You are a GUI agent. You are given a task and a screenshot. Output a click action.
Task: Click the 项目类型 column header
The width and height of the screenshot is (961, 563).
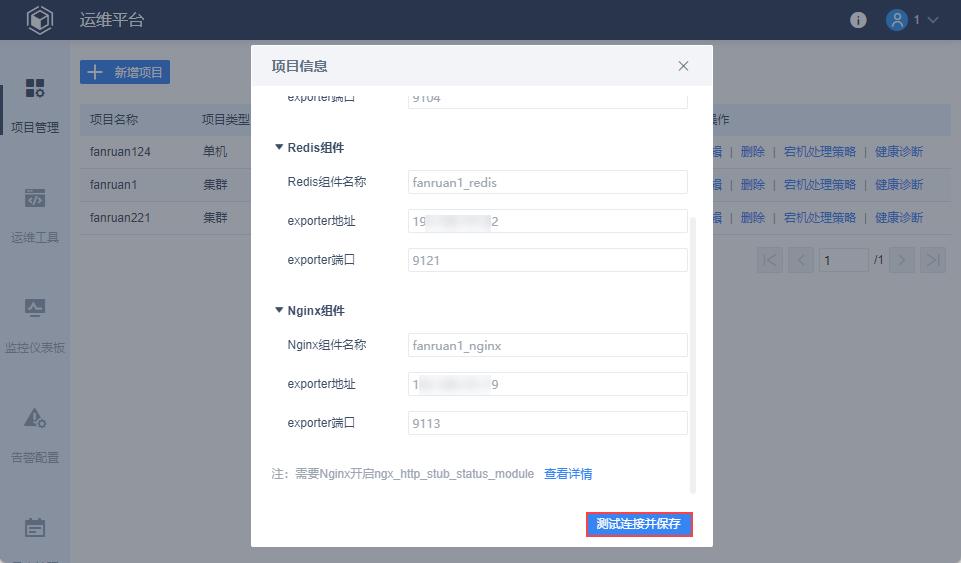226,119
